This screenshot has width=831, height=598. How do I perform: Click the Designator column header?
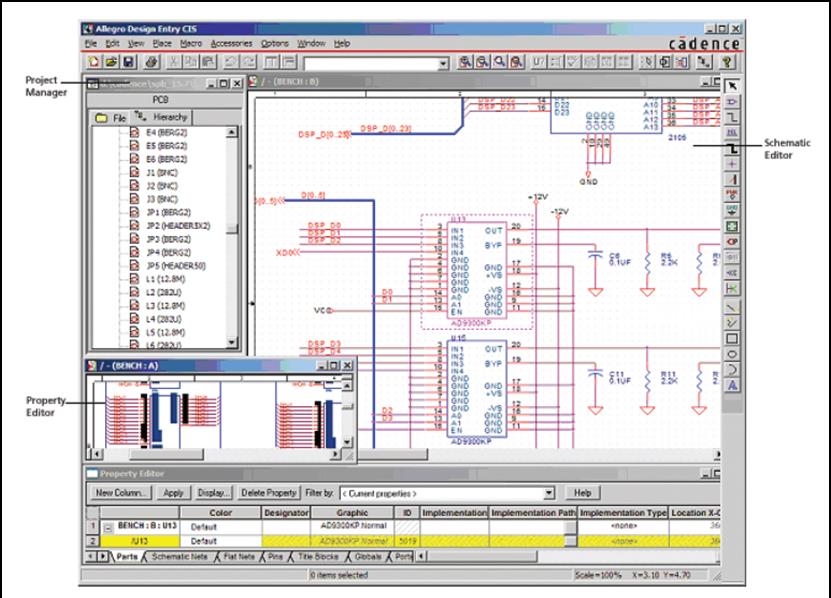(286, 513)
